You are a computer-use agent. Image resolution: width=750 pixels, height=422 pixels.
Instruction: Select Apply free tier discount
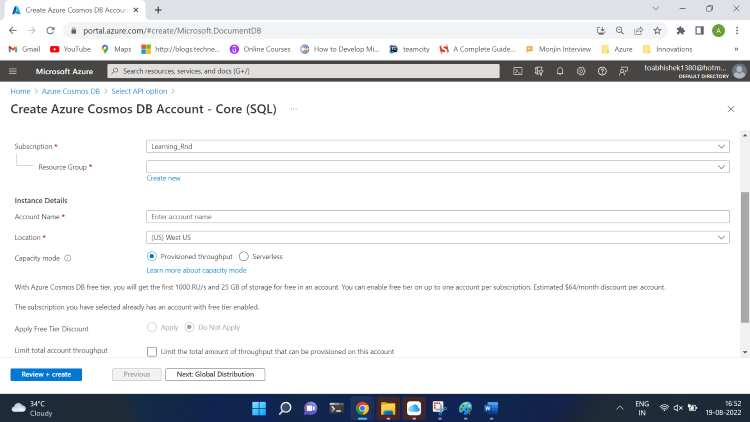pos(152,327)
